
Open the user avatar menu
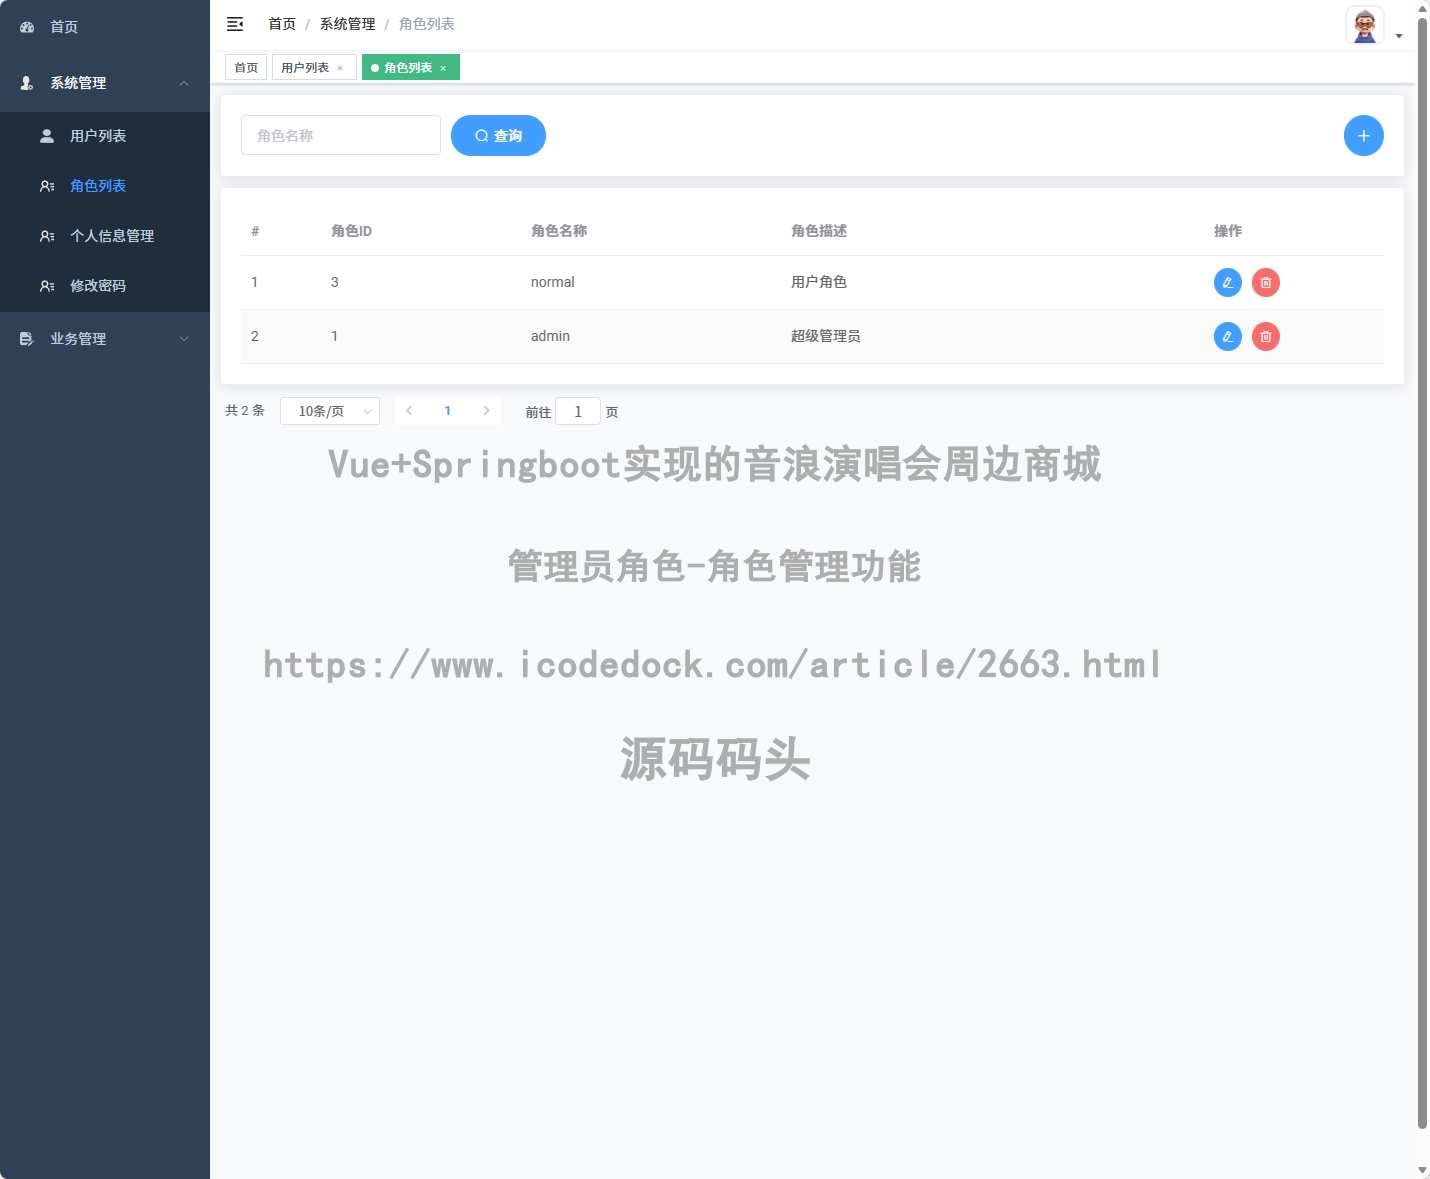(1365, 25)
